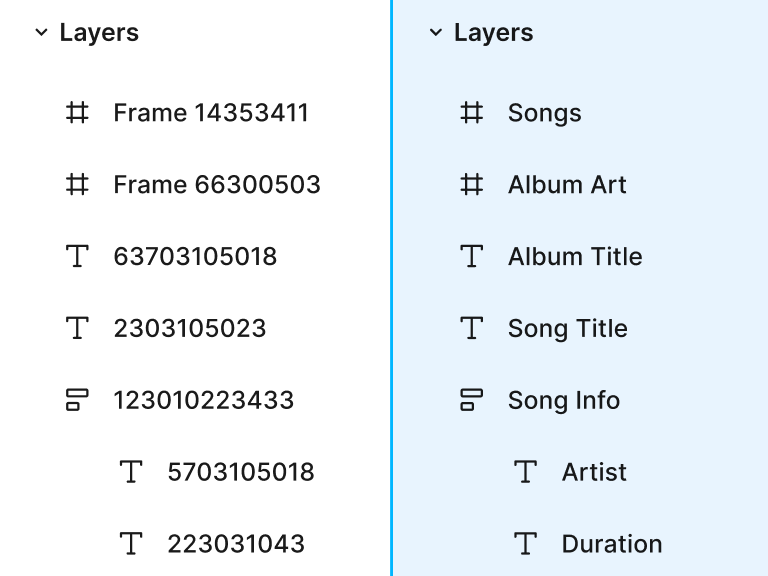
Task: Collapse the left Layers panel chevron
Action: tap(41, 33)
